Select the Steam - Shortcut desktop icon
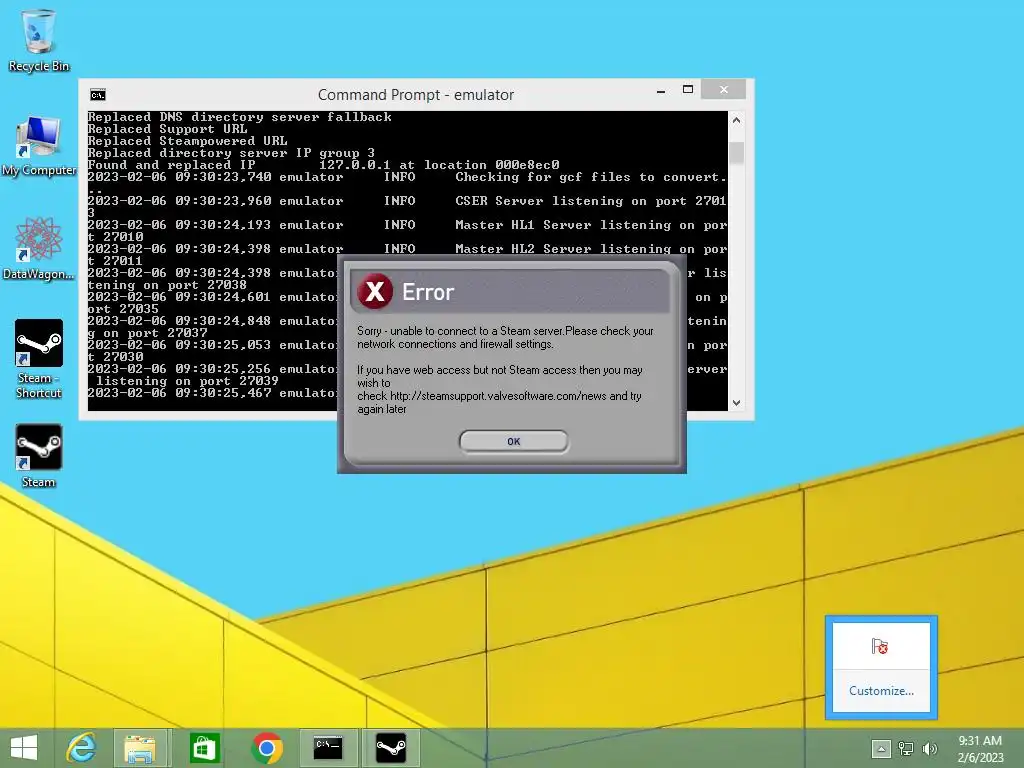This screenshot has width=1024, height=768. click(39, 359)
